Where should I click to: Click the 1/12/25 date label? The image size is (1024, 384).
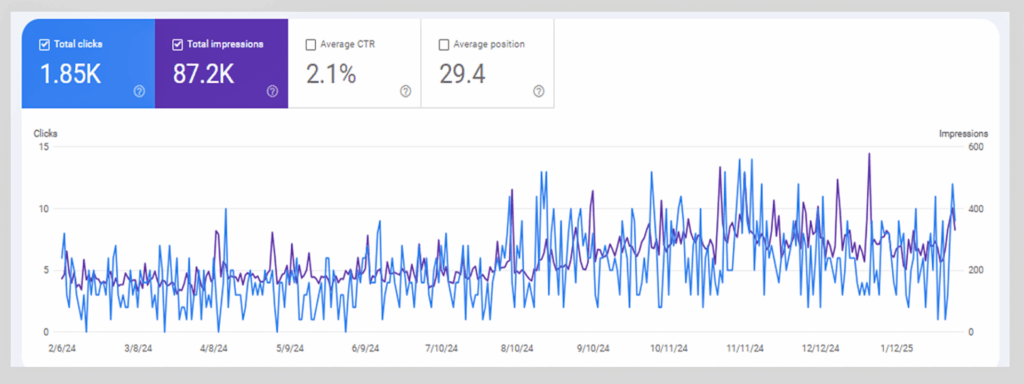point(898,349)
